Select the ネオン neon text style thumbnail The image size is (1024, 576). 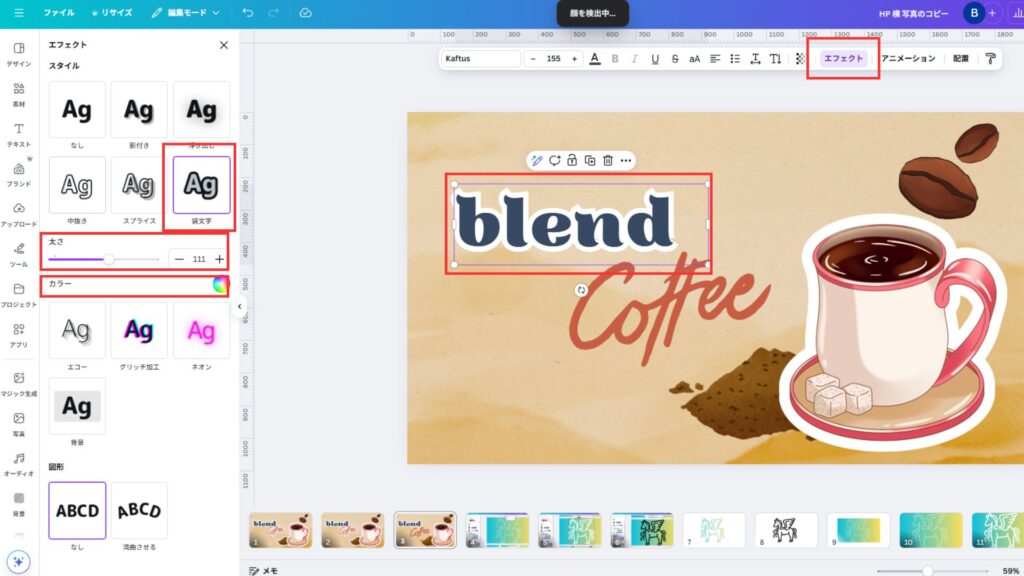pos(201,330)
